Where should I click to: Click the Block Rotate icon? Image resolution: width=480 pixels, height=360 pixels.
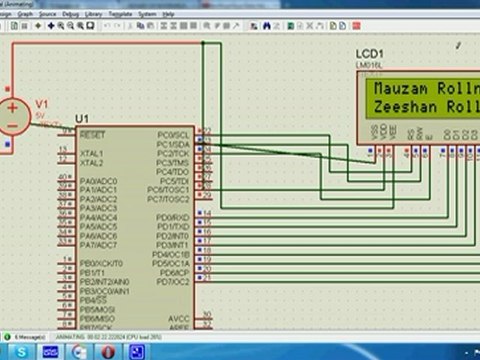coord(183,26)
